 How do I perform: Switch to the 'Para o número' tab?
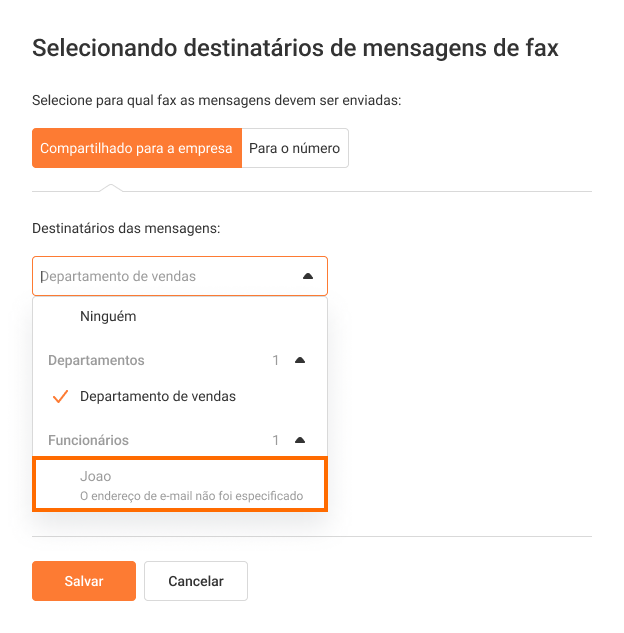pos(295,148)
